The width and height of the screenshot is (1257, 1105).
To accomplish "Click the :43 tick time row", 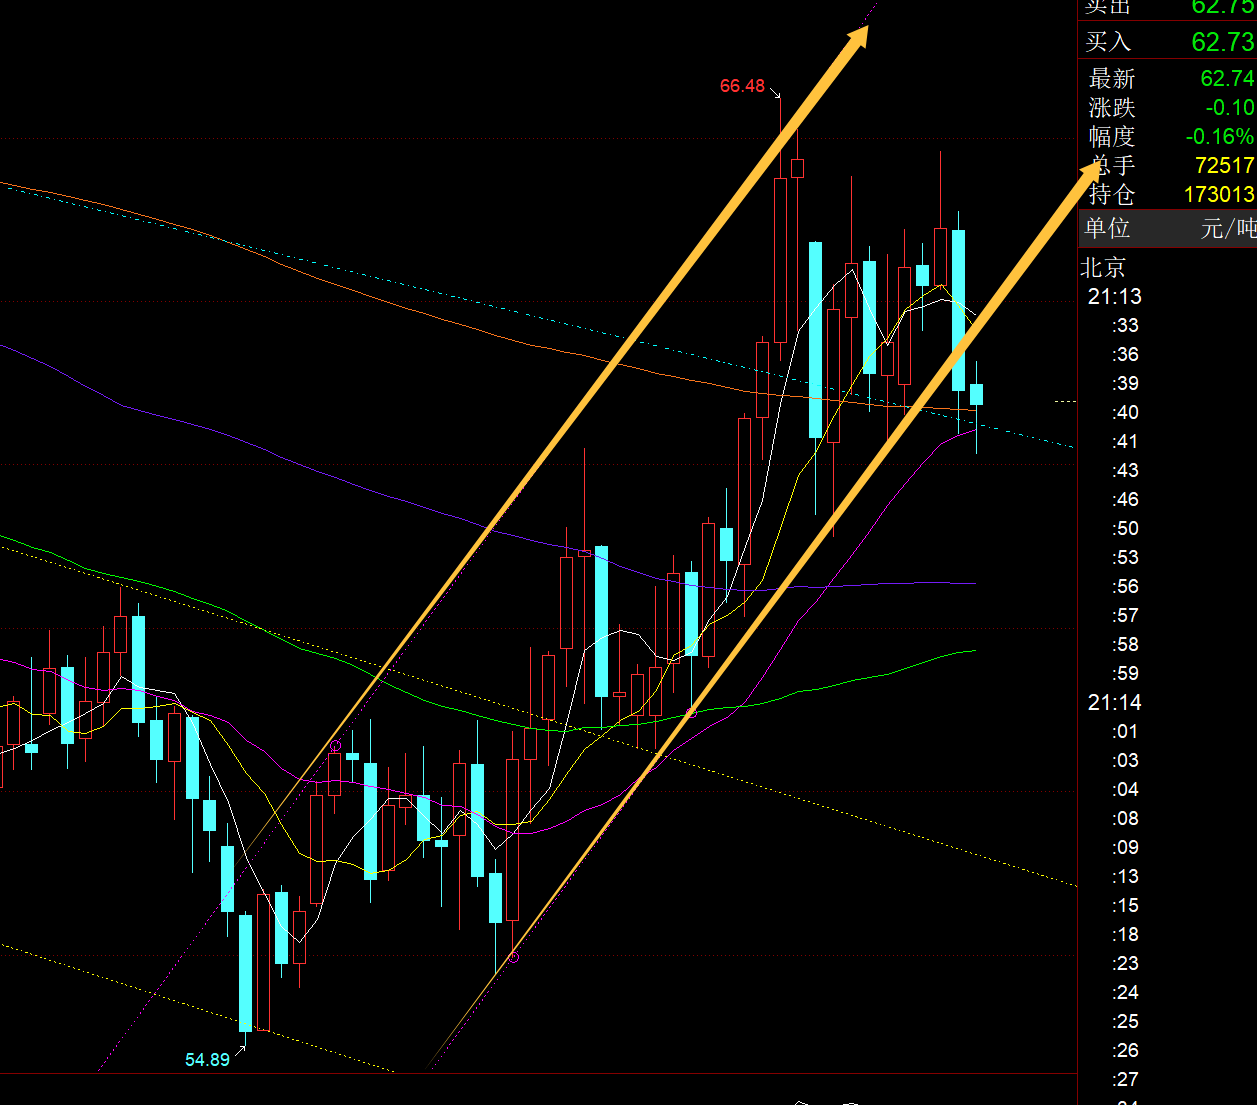I will click(x=1125, y=470).
